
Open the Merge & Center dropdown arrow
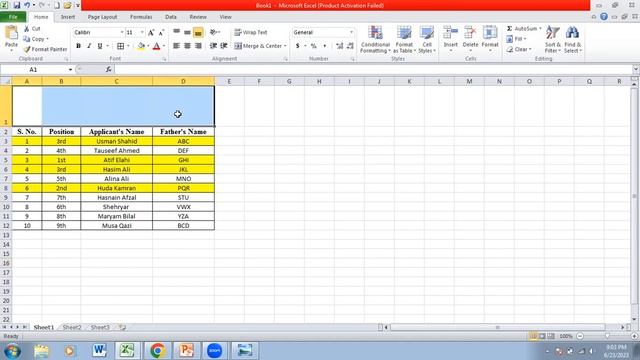click(285, 46)
